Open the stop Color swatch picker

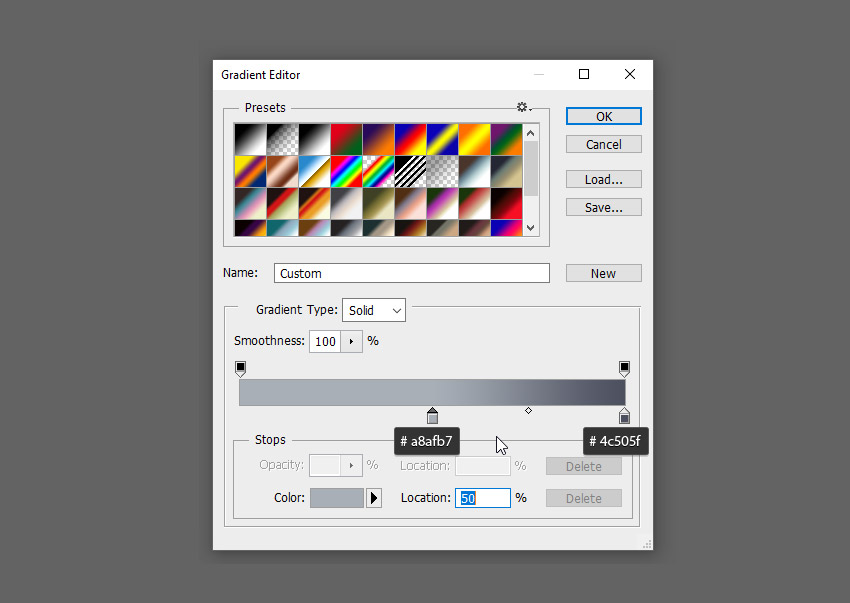coord(337,498)
